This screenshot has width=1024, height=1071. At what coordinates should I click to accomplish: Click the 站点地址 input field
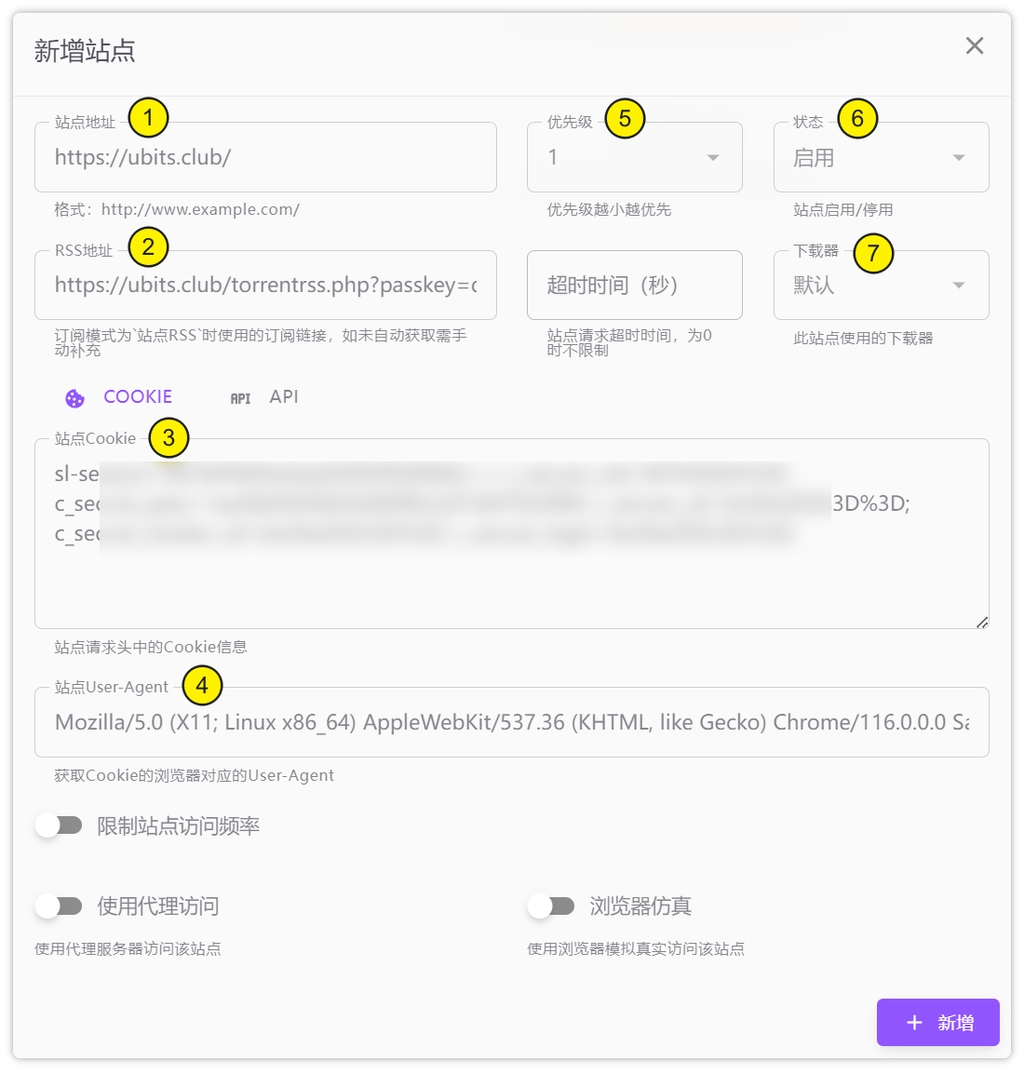point(265,158)
